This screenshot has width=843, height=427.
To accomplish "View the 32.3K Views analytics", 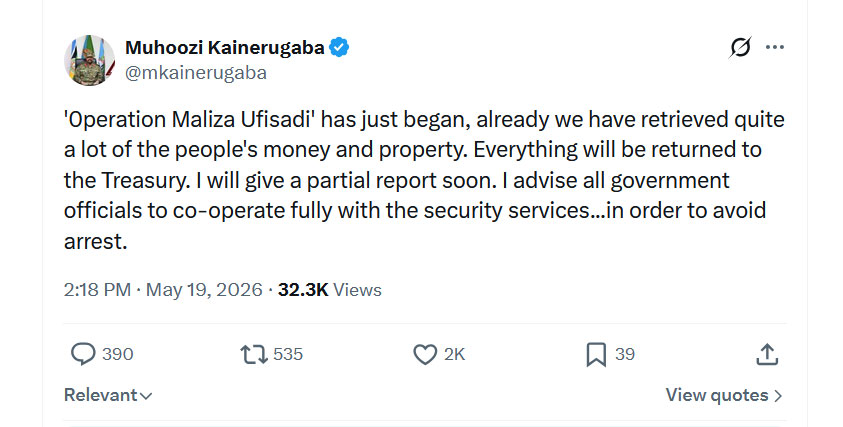I will (x=330, y=290).
